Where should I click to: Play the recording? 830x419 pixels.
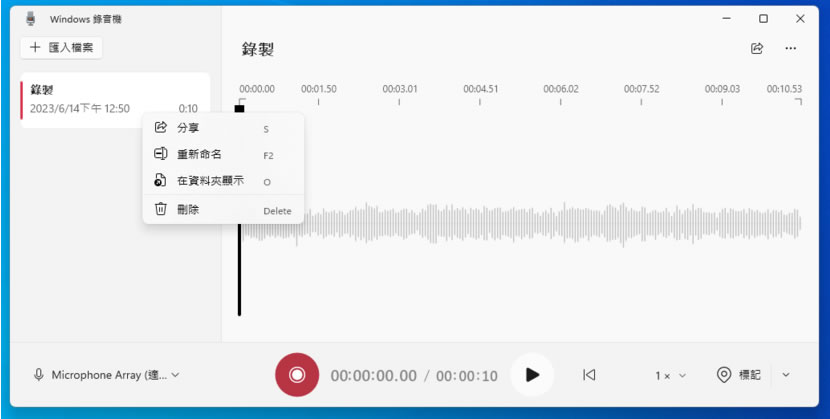click(x=532, y=375)
